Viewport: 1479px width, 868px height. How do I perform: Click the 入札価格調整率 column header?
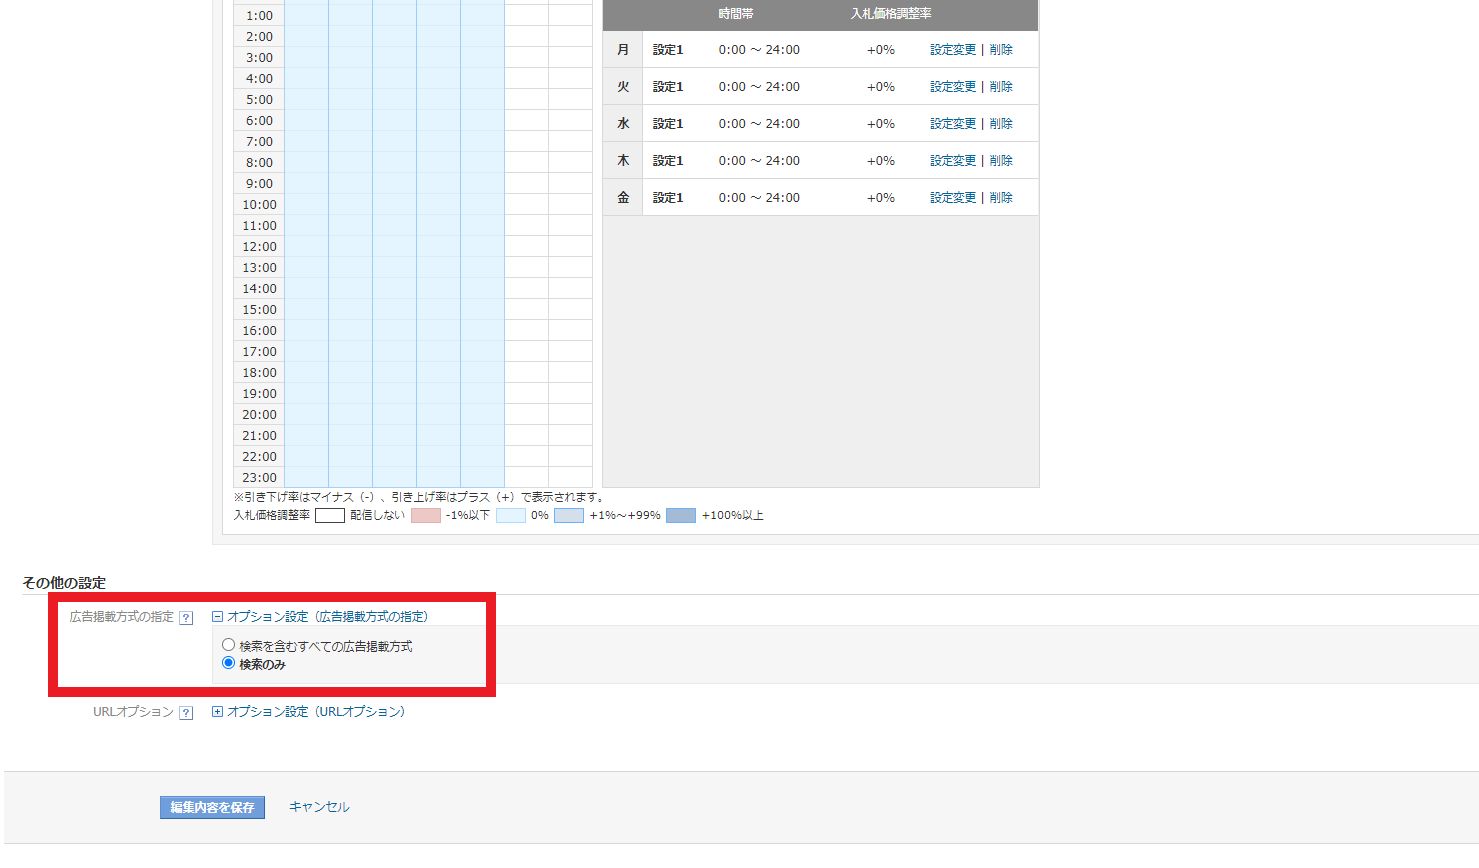coord(891,14)
